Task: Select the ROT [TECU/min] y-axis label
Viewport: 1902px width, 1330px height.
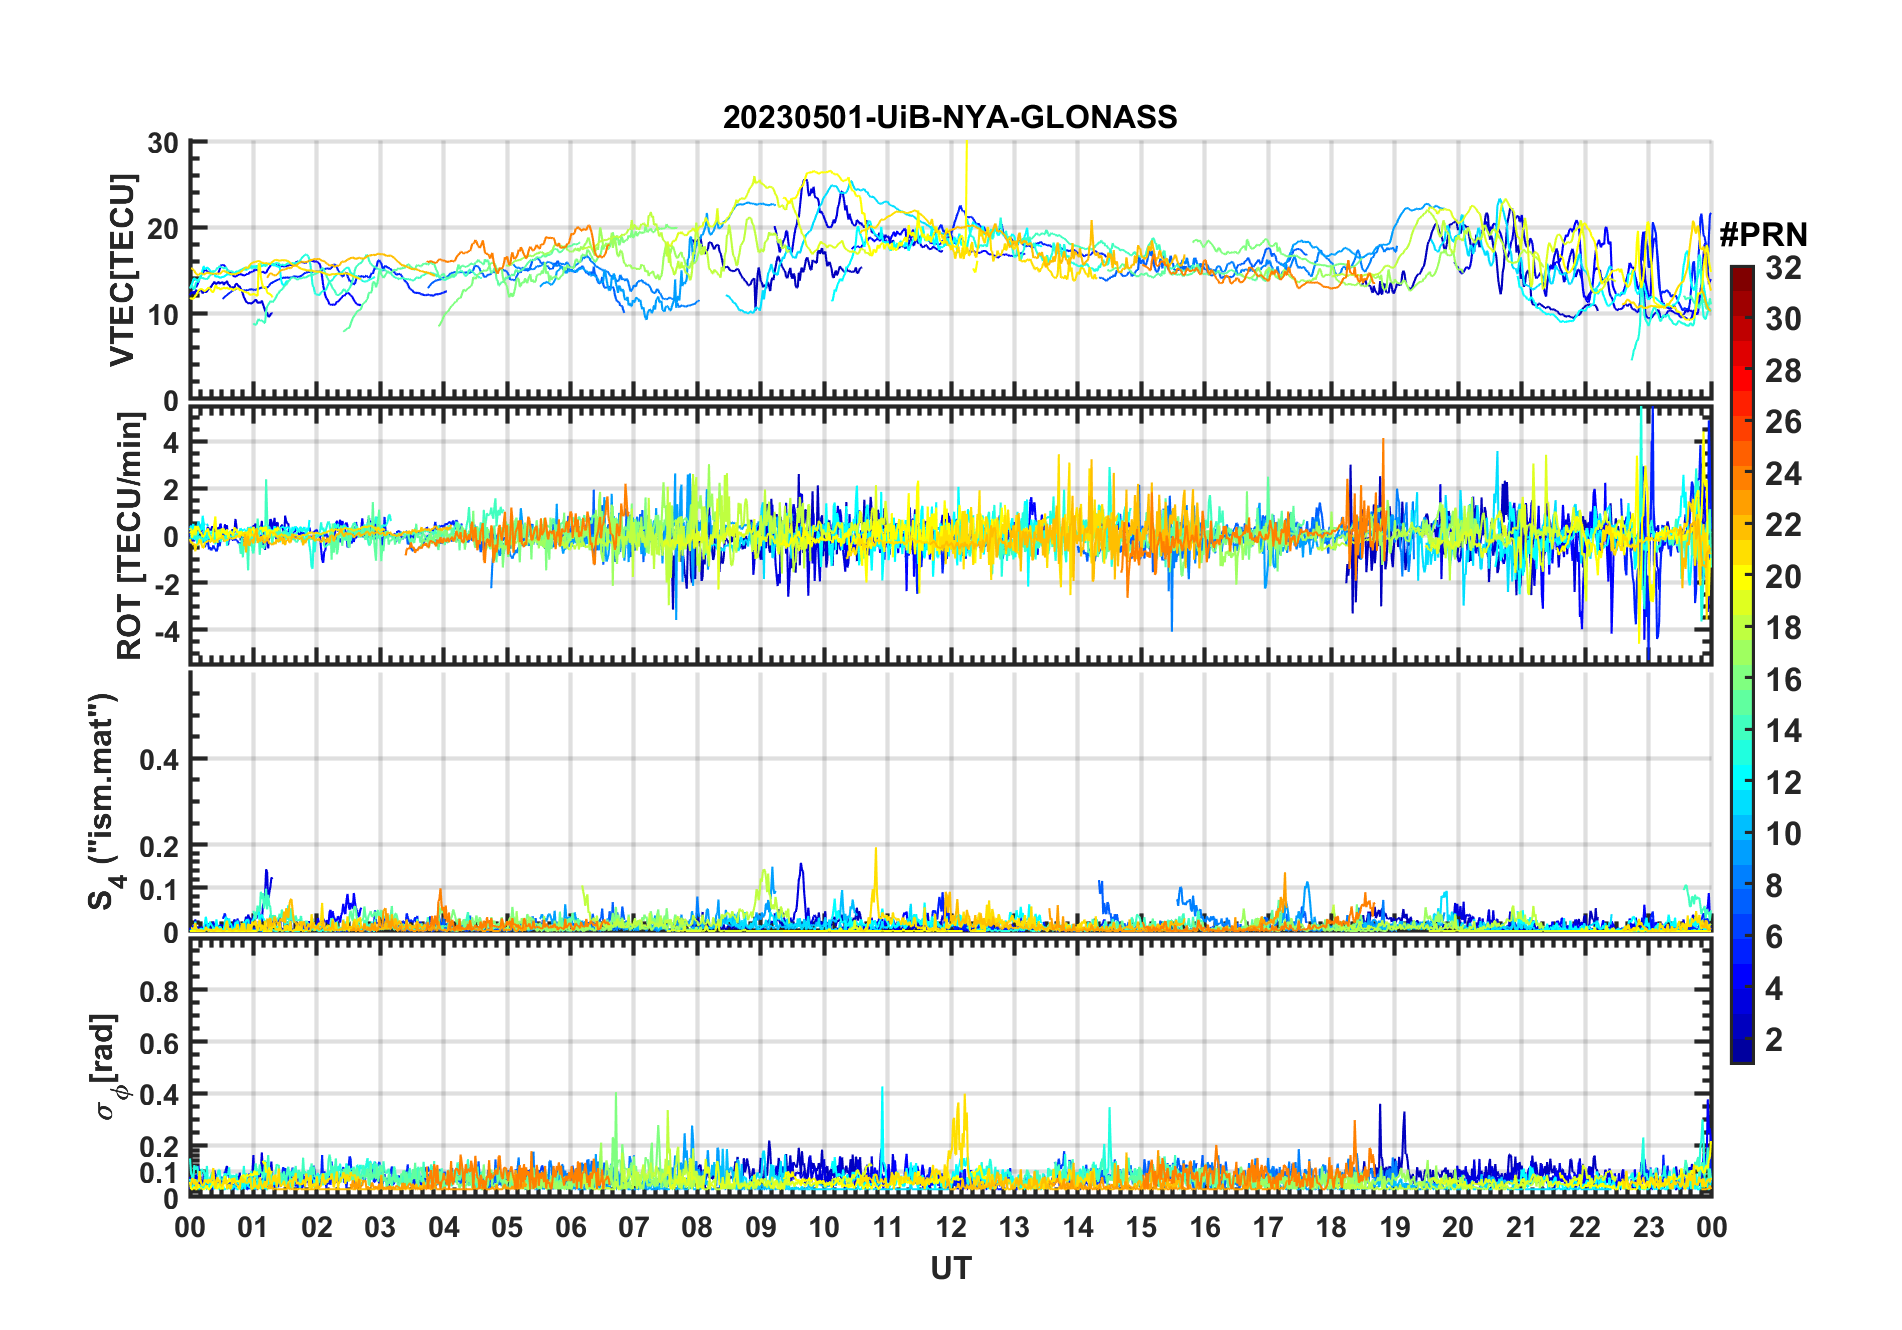Action: tap(130, 536)
